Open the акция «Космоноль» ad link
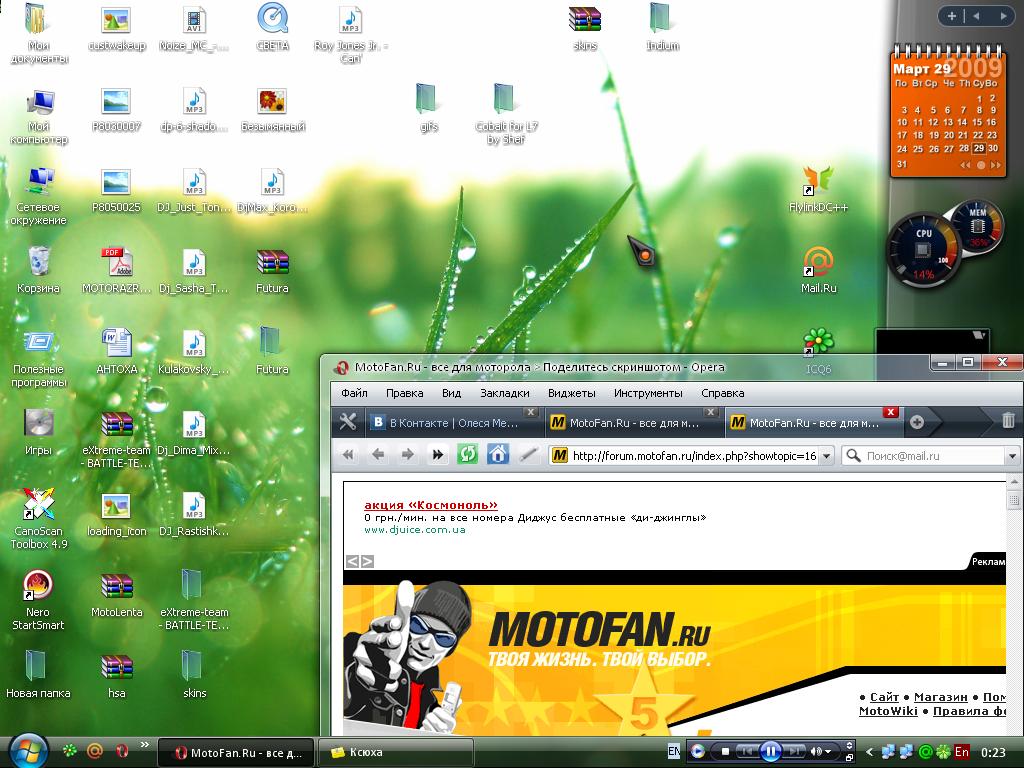The width and height of the screenshot is (1024, 768). click(431, 505)
